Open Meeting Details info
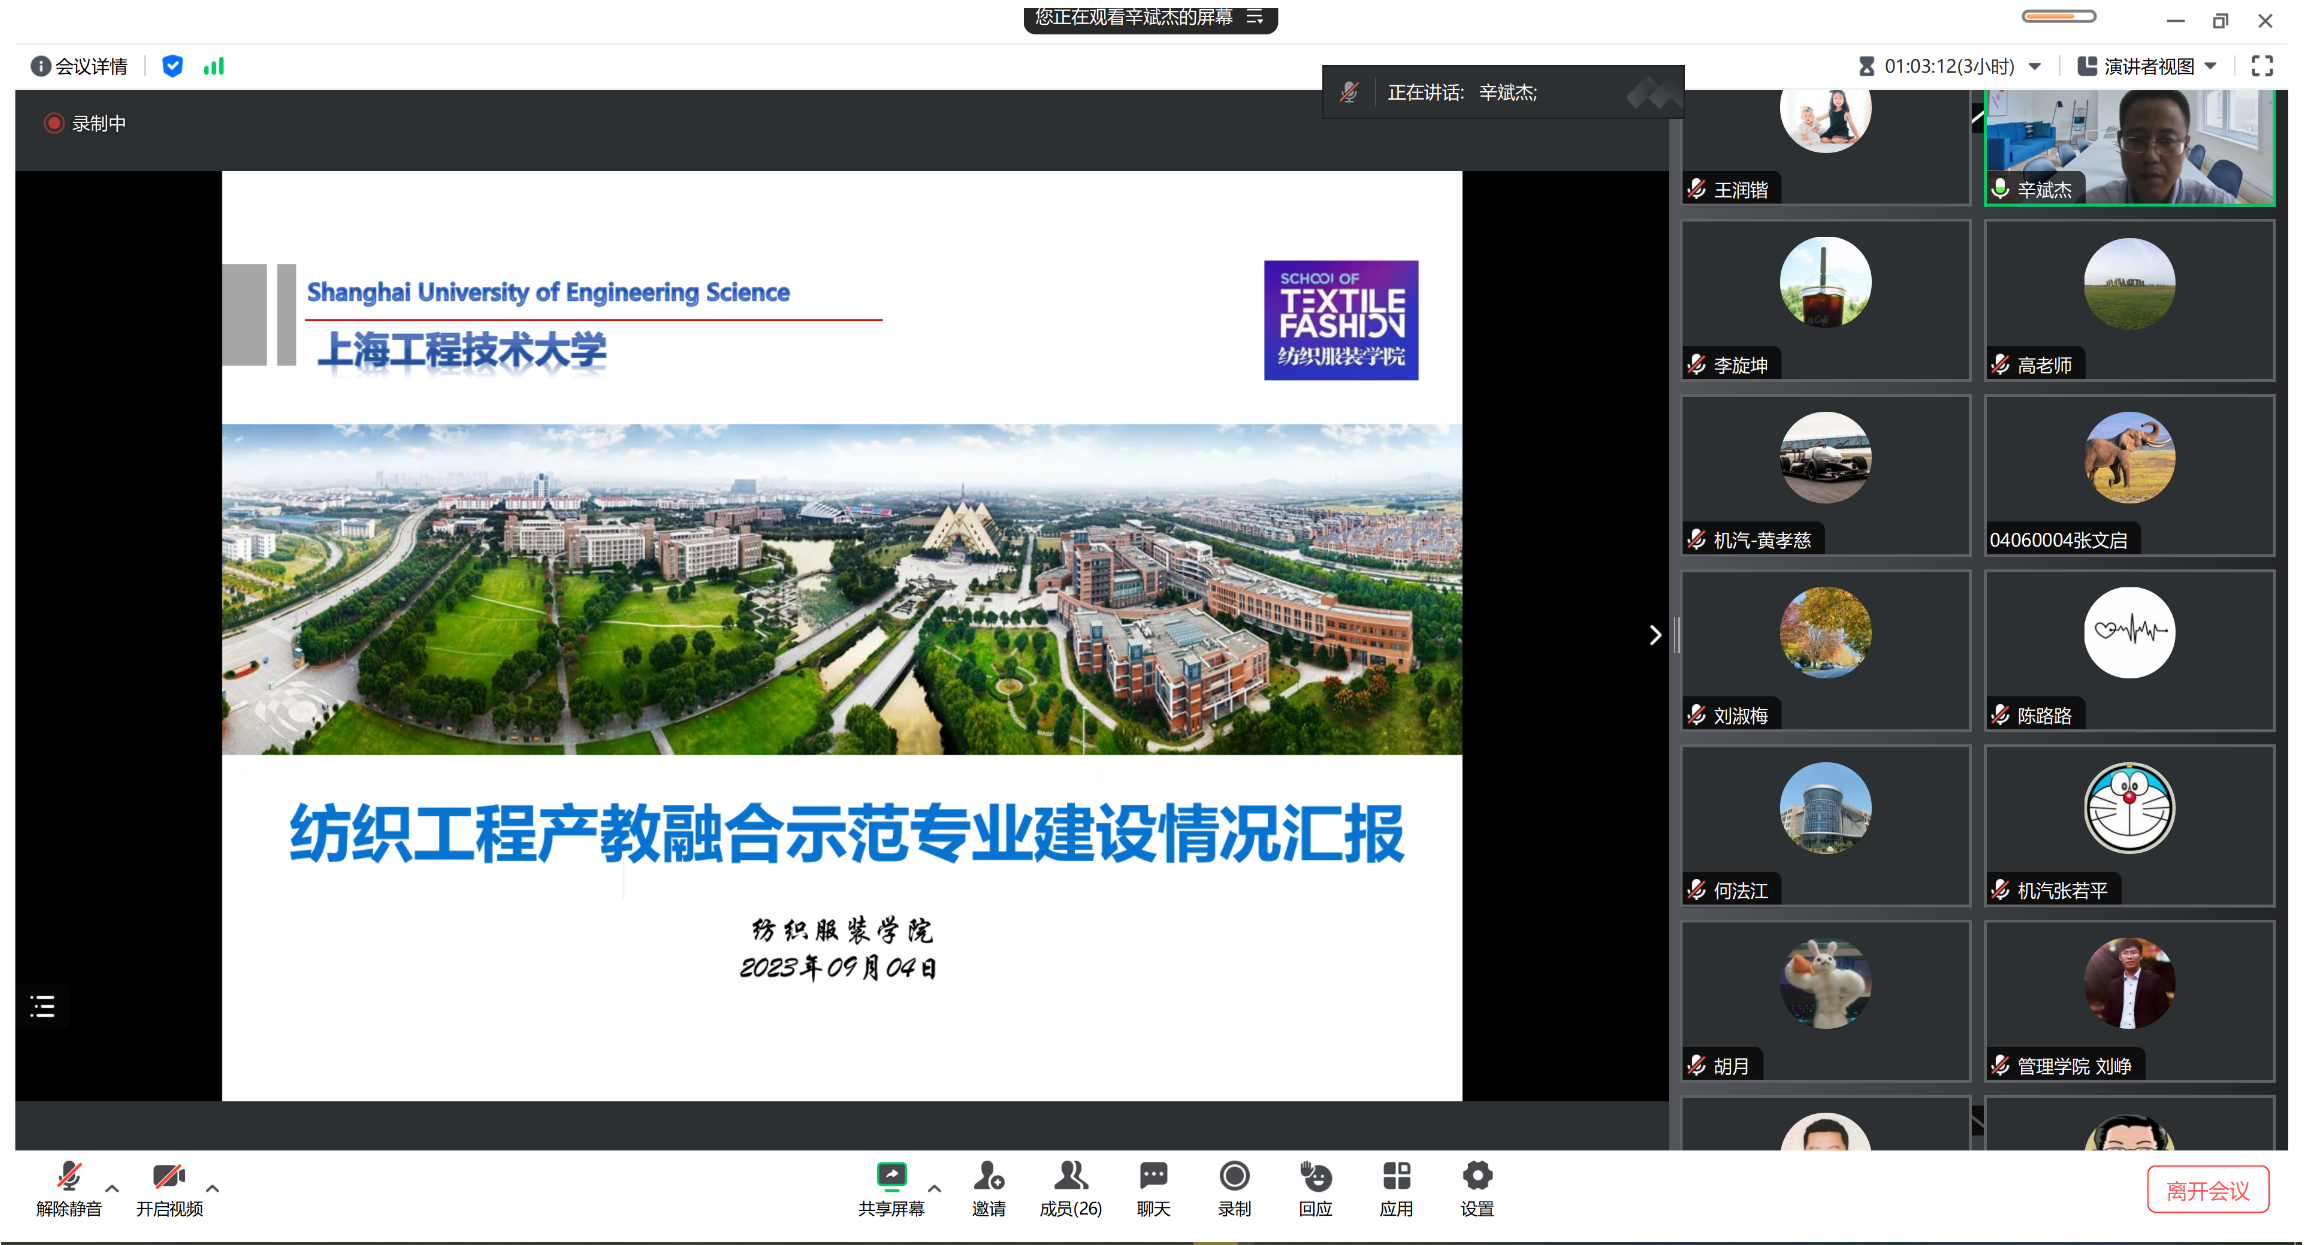 79,66
